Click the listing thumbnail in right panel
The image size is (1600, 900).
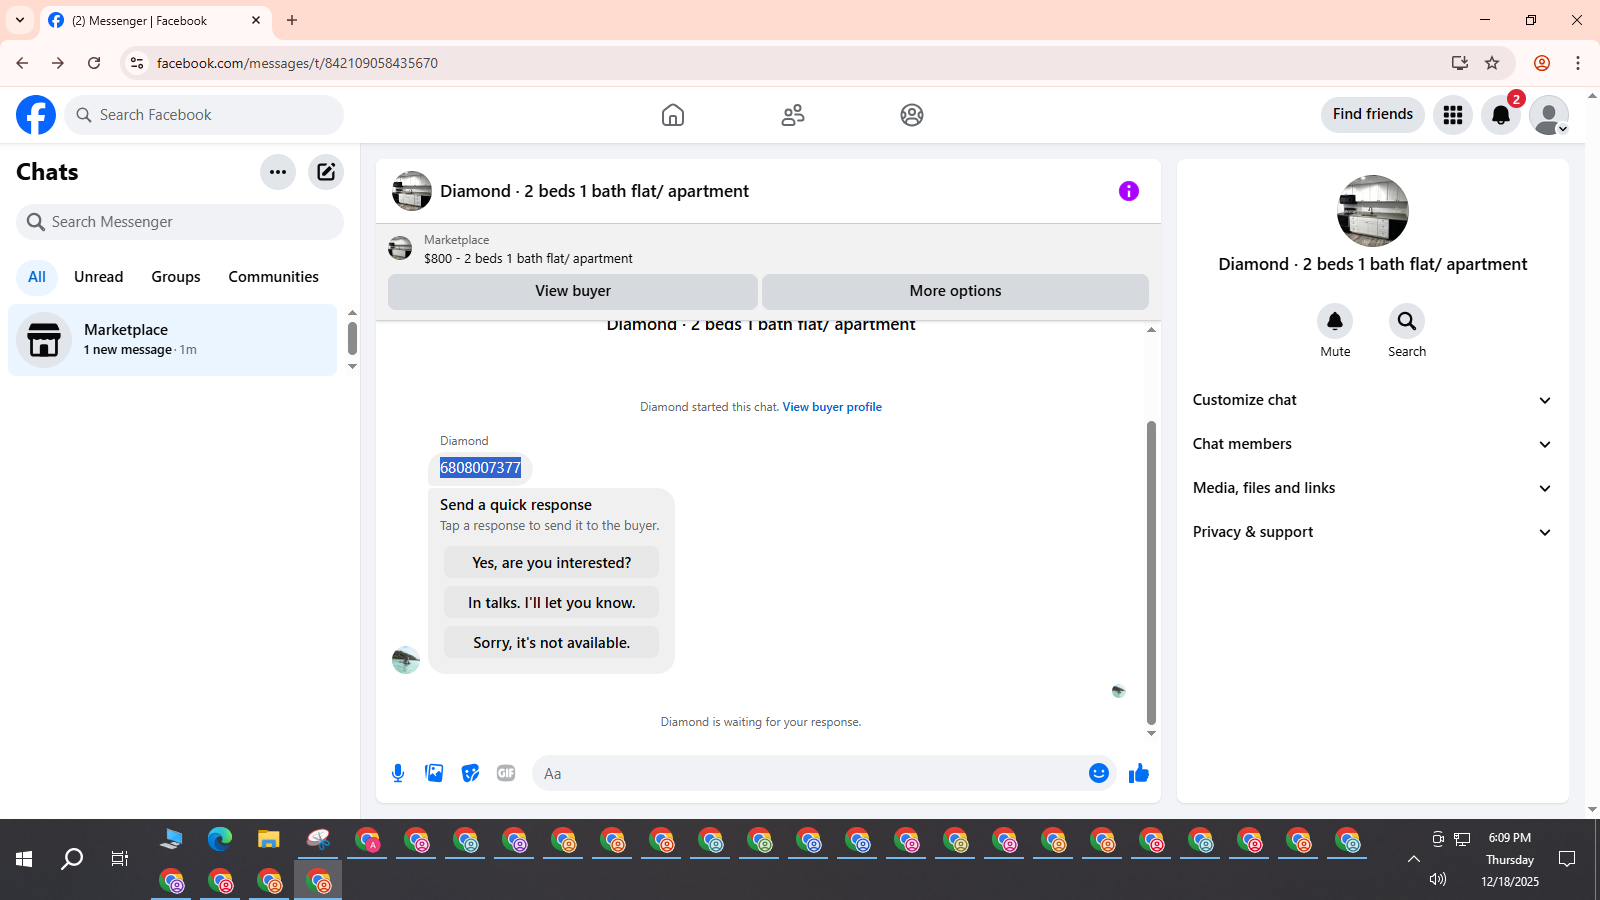pos(1373,211)
